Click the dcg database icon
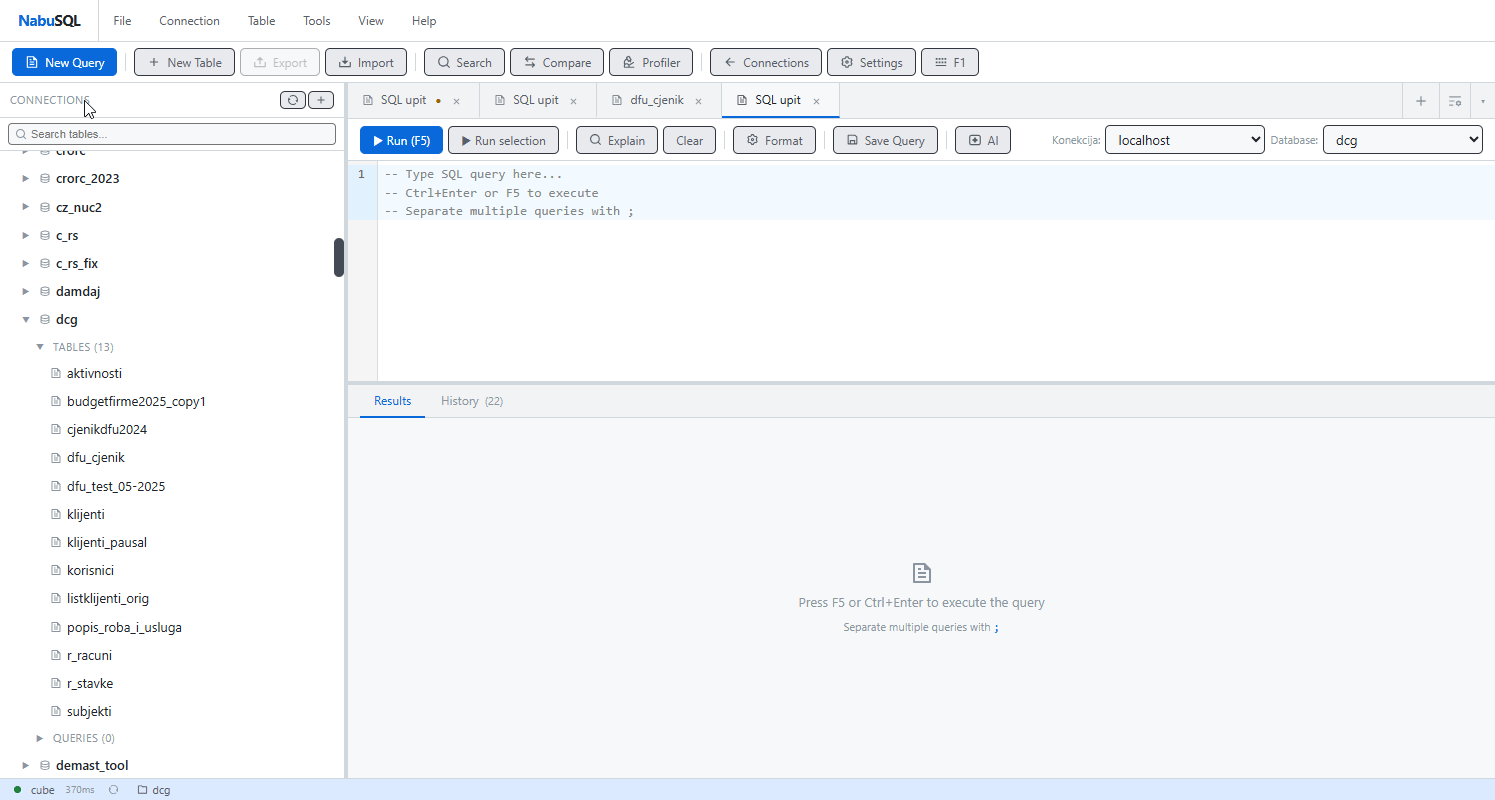The image size is (1495, 800). point(45,320)
